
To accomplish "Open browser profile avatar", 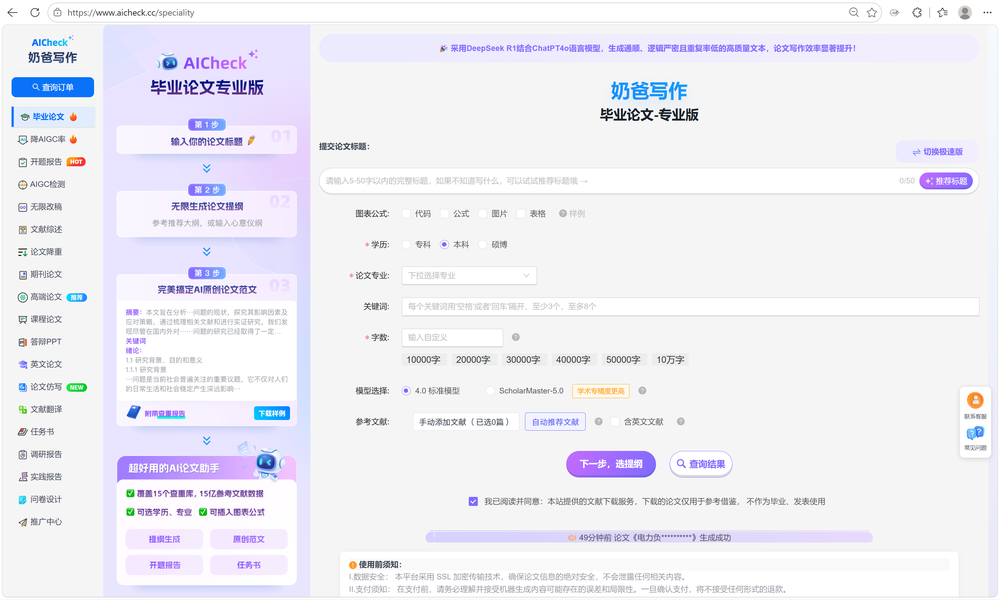I will coord(965,12).
